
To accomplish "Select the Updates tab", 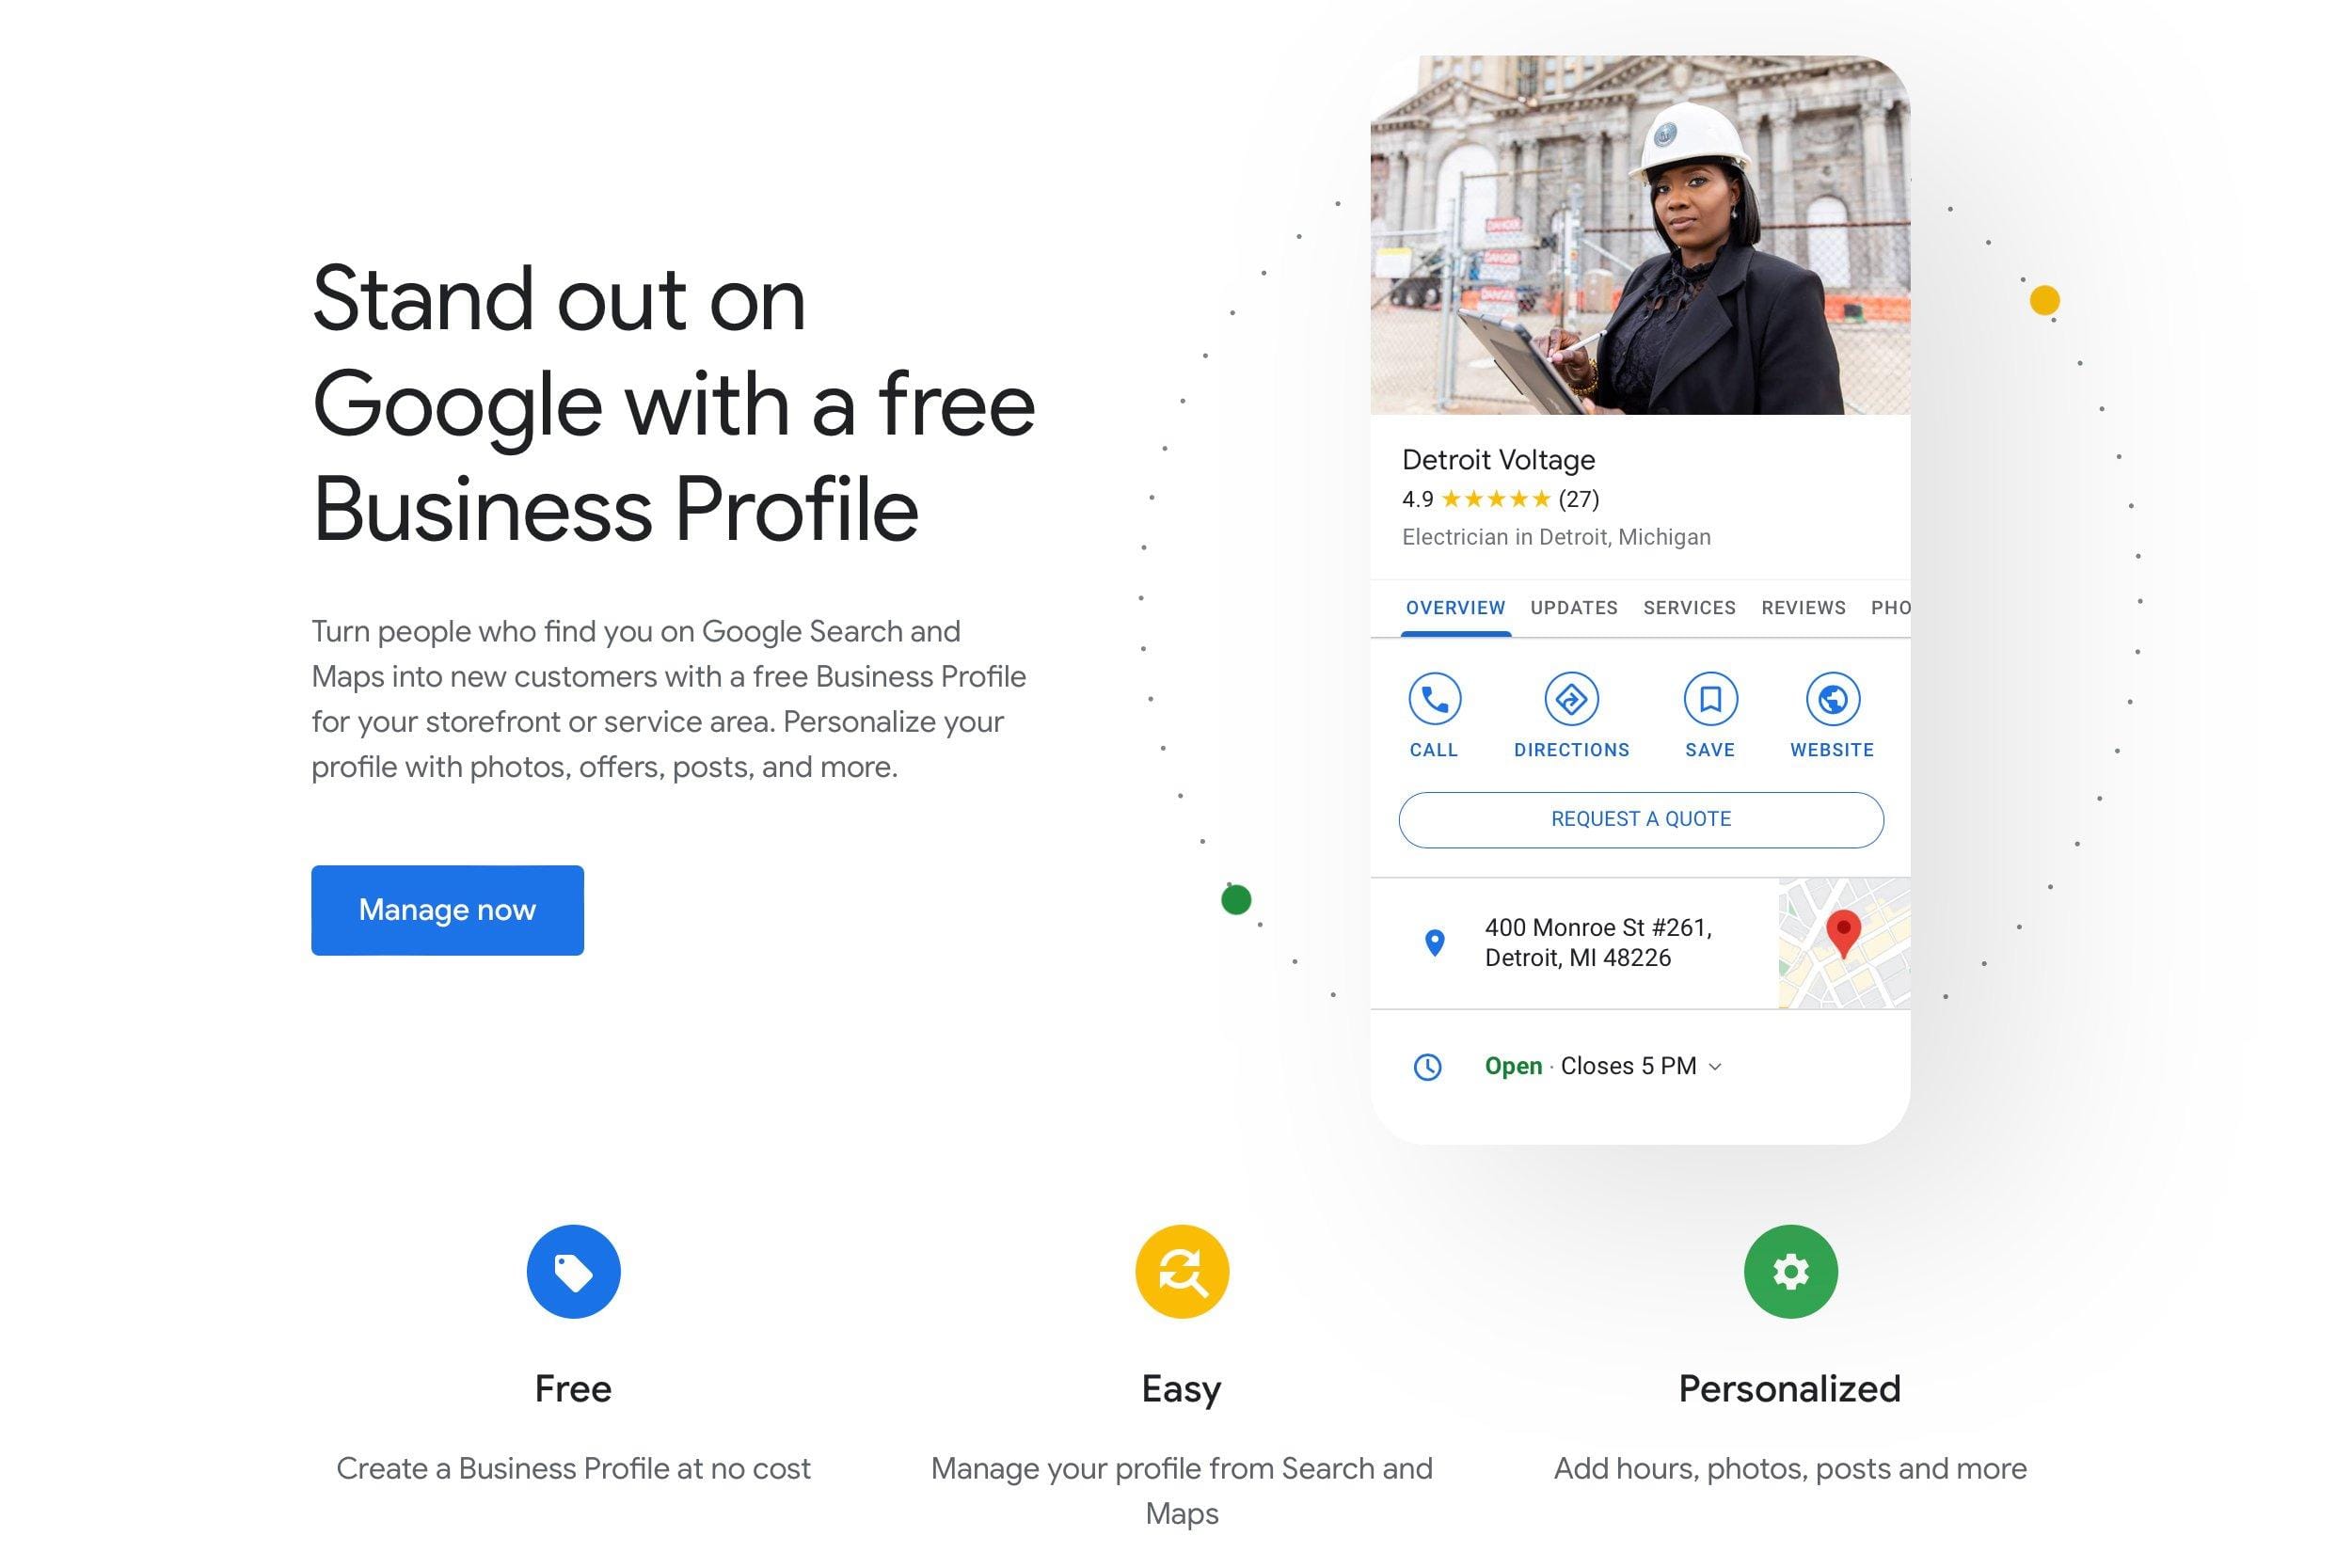I will 1573,608.
